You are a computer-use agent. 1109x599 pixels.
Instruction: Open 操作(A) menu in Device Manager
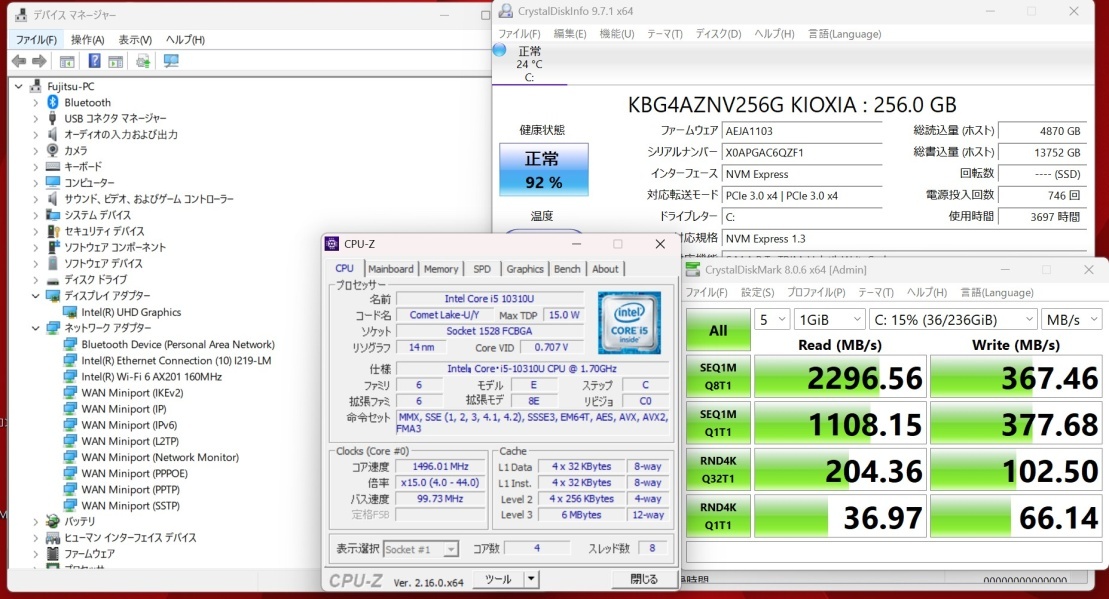(x=87, y=40)
